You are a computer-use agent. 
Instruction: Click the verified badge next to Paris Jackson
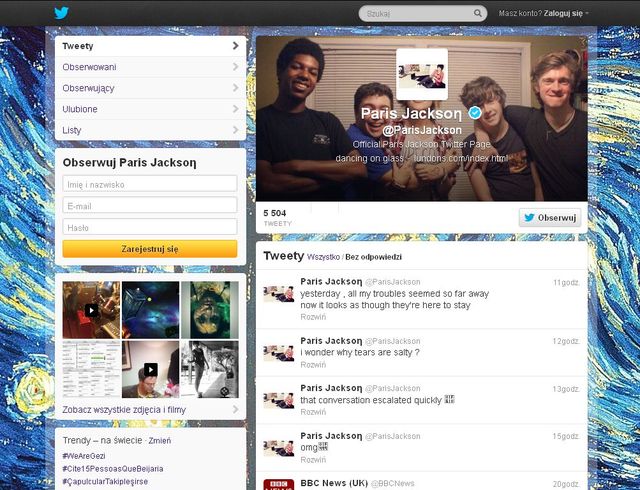point(476,113)
